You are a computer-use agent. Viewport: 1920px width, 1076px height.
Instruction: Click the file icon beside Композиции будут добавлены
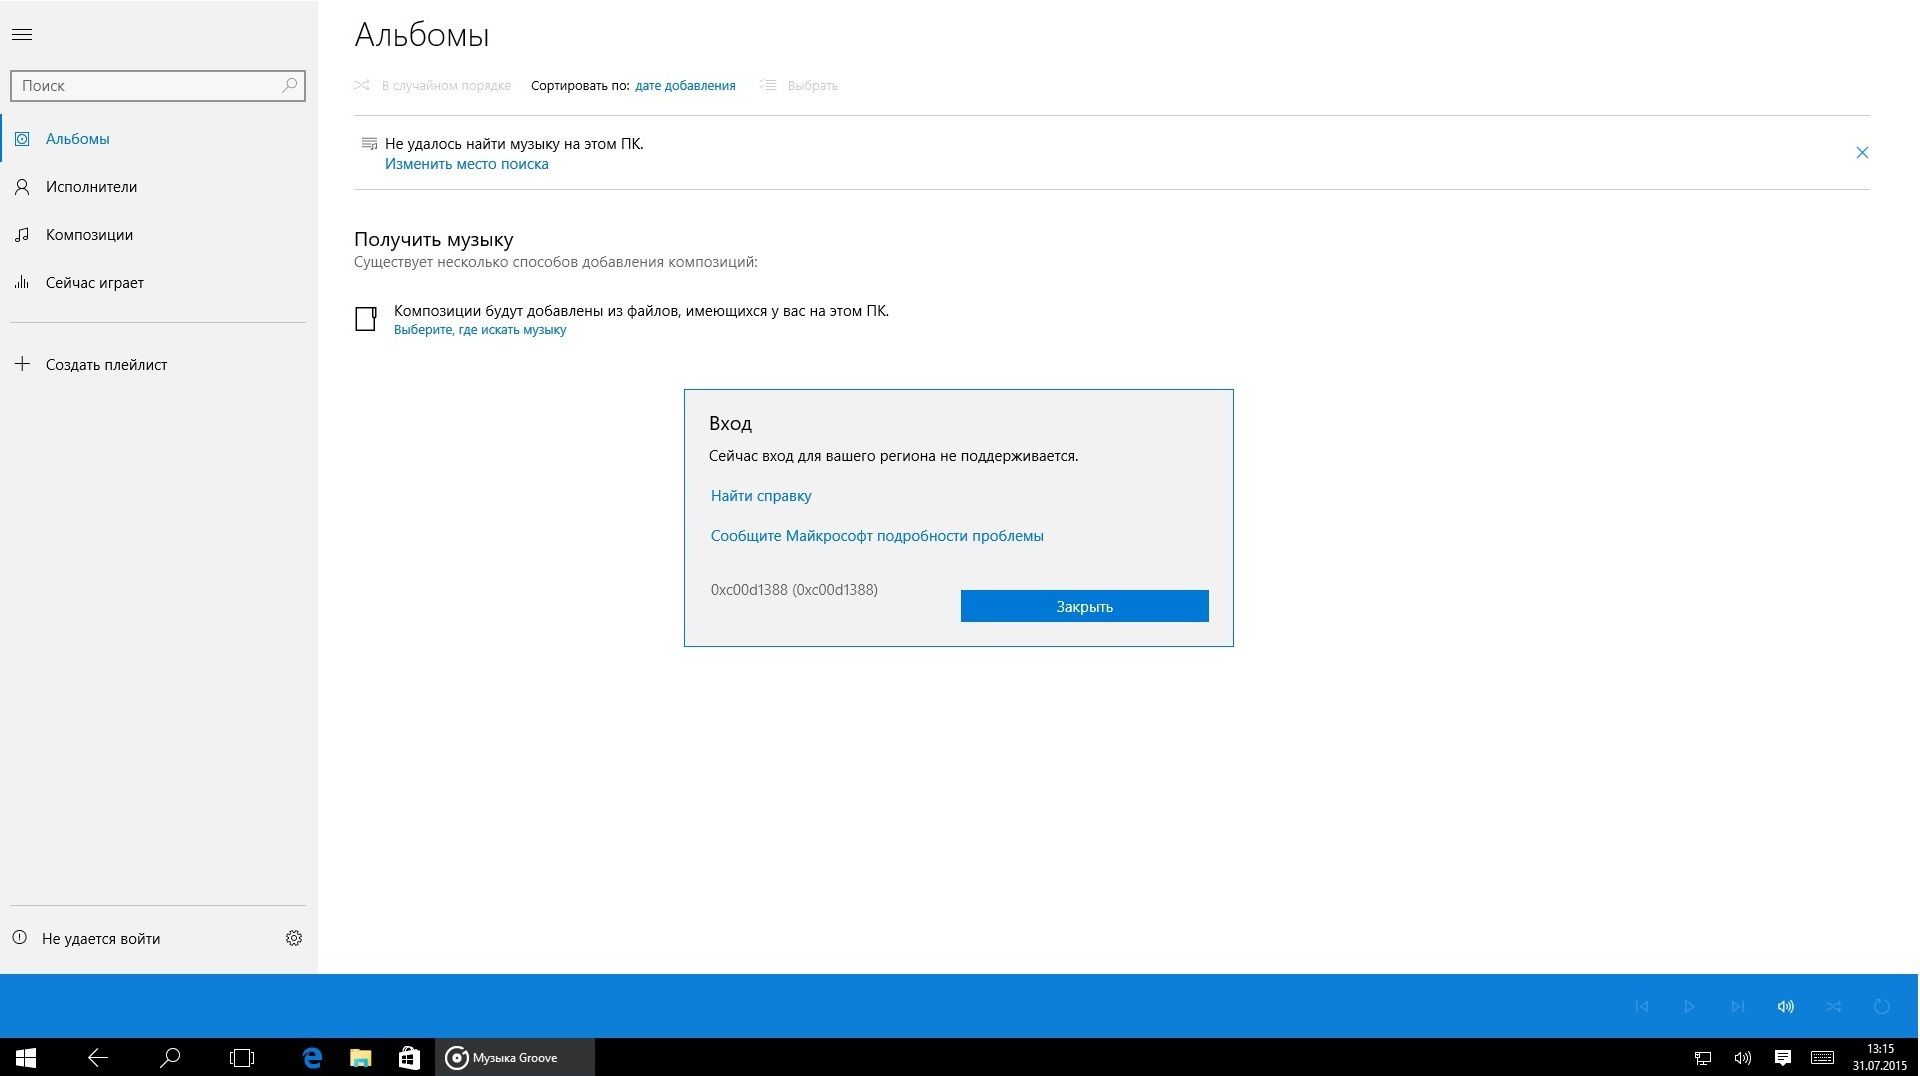tap(366, 319)
